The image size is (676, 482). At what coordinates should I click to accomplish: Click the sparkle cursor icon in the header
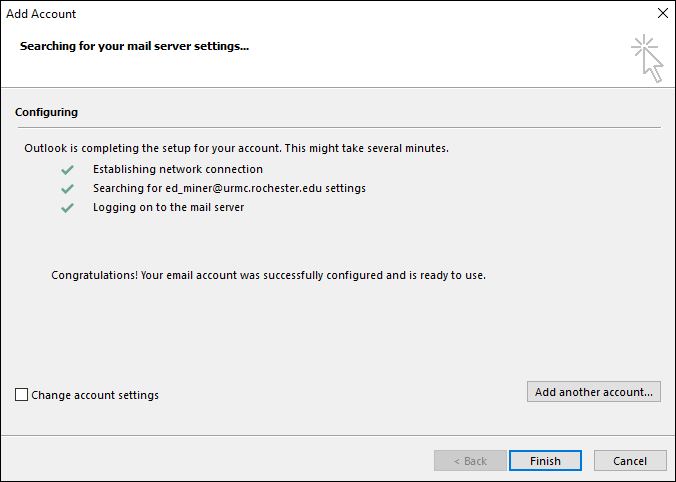647,58
